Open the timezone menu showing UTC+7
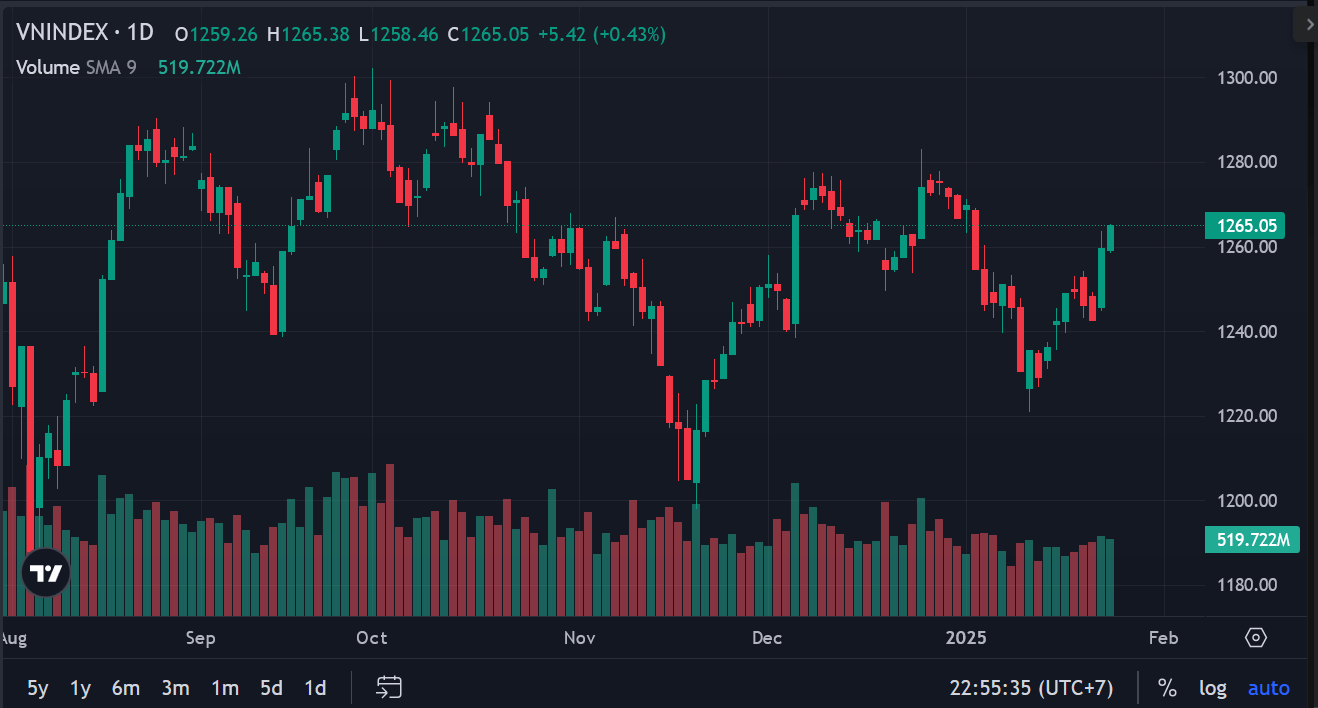The width and height of the screenshot is (1318, 708). (1031, 688)
